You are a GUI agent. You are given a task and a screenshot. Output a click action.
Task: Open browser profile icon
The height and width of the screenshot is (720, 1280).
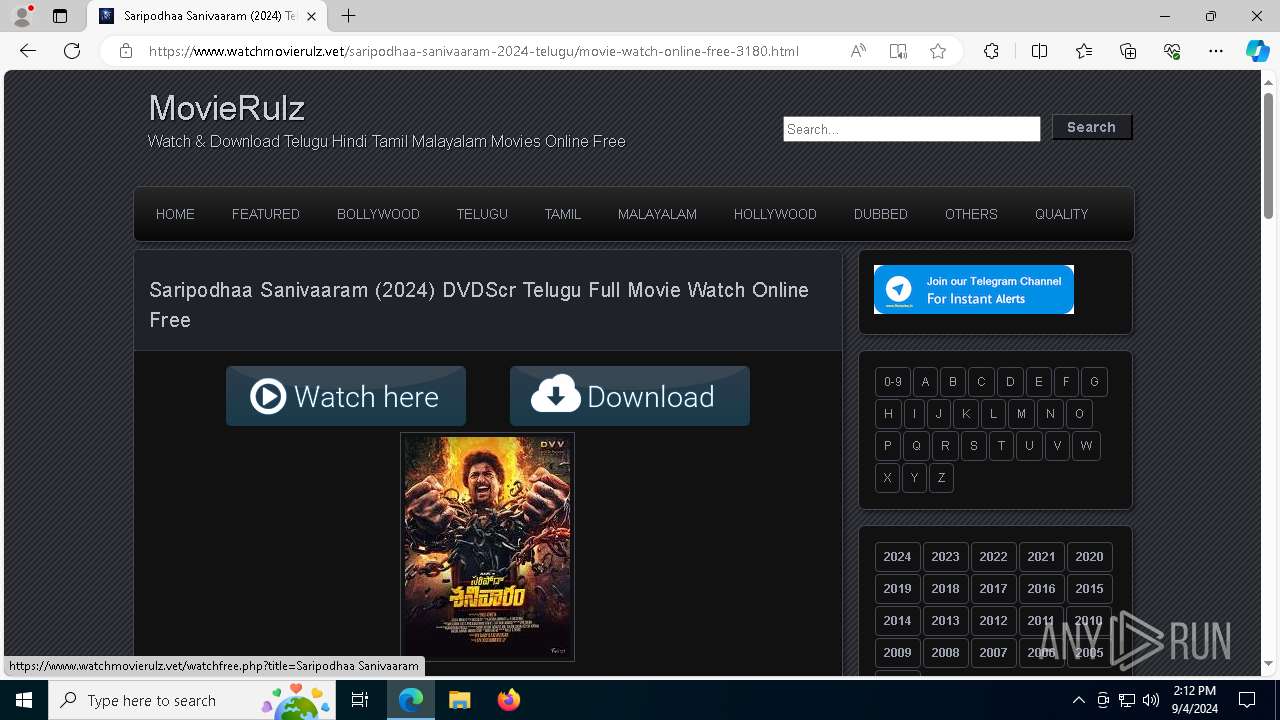[x=22, y=16]
